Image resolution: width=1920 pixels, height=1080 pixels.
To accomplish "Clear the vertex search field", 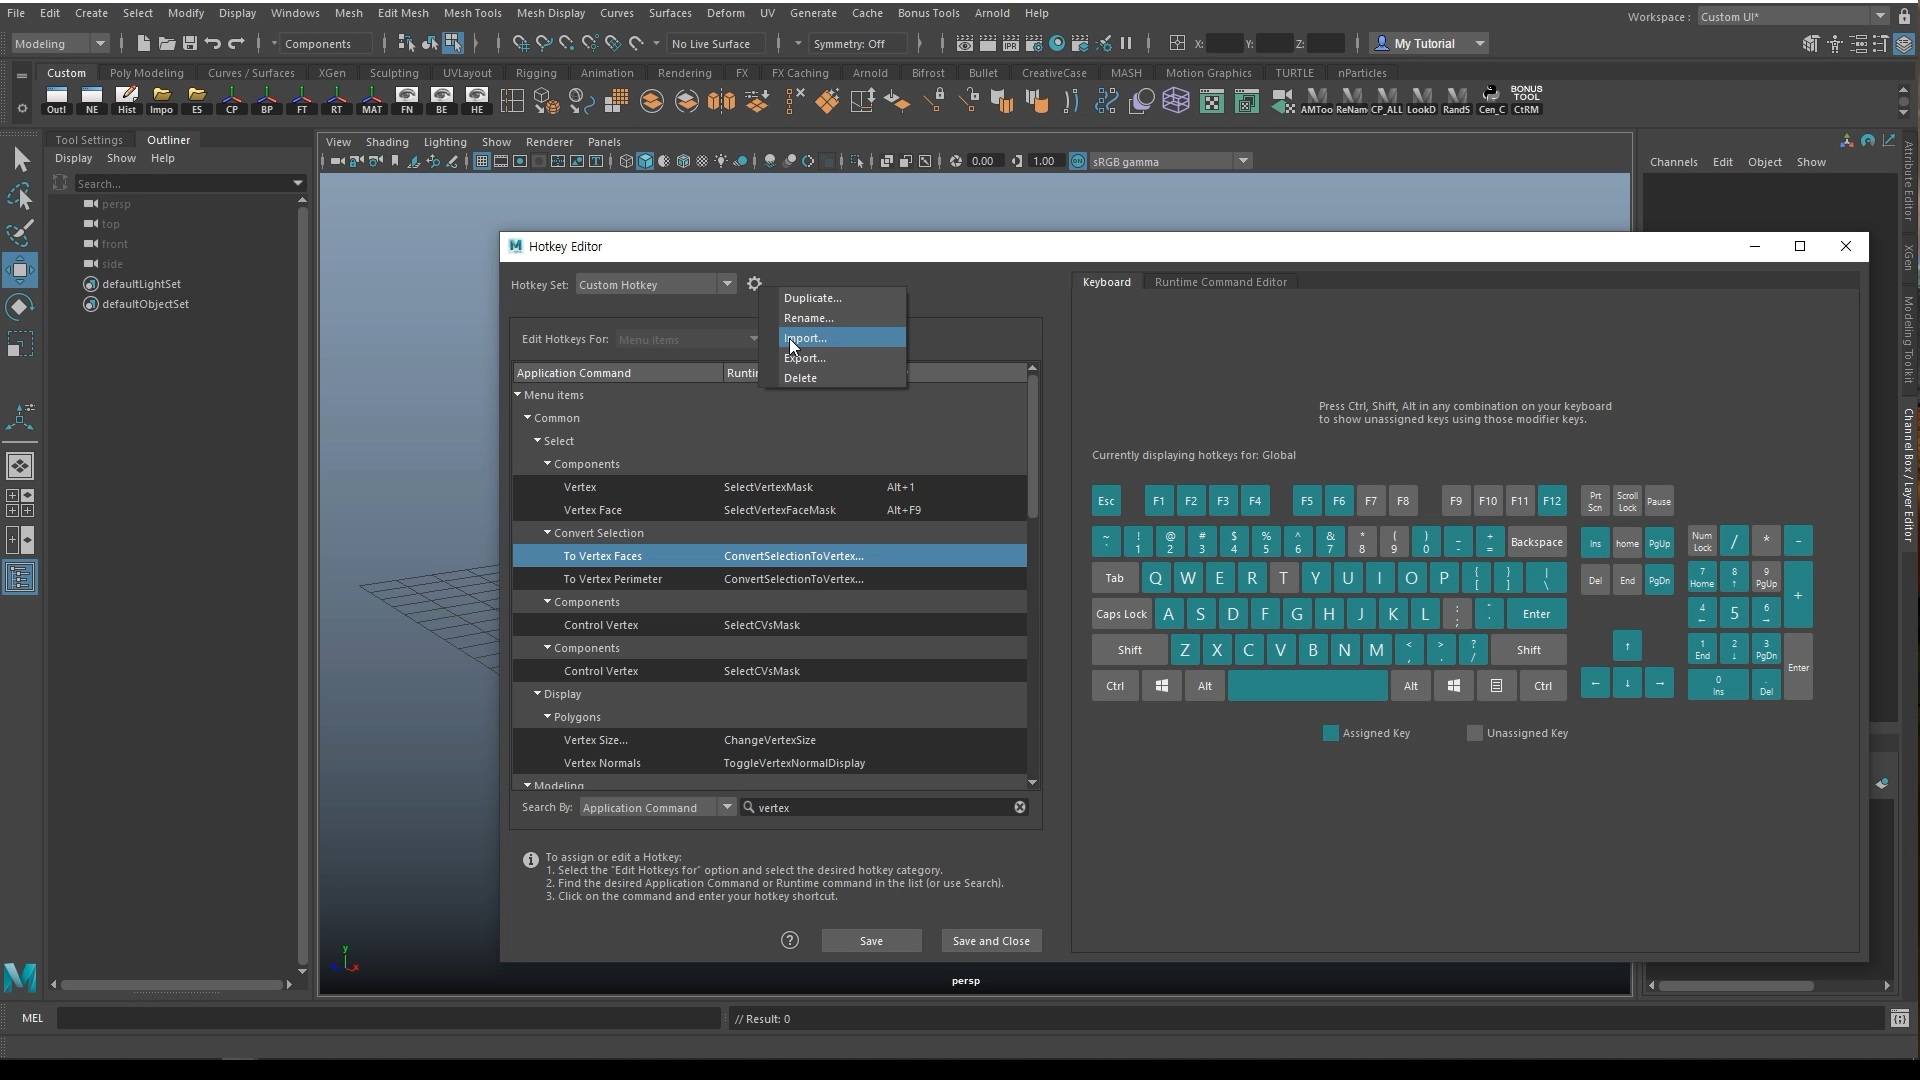I will (x=1020, y=807).
